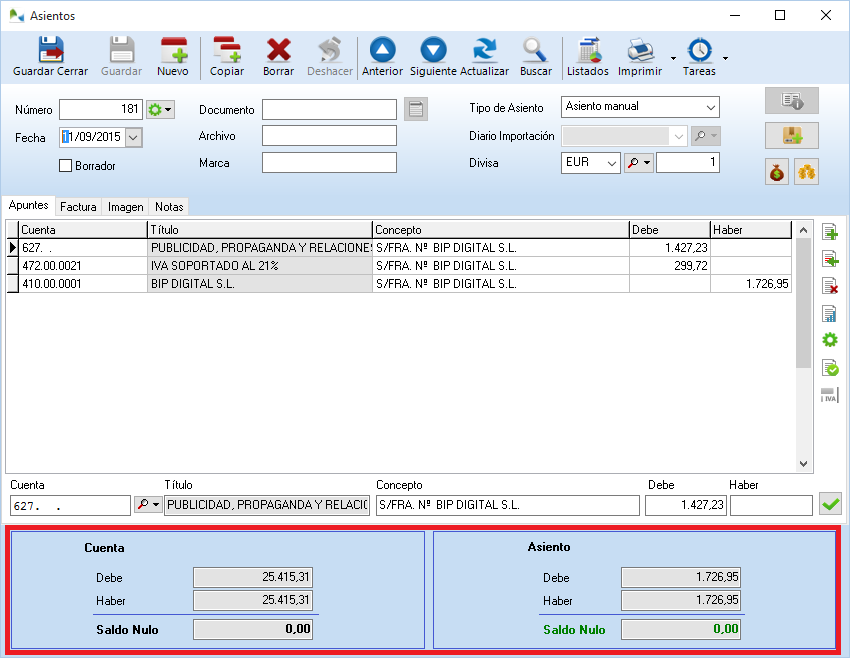Open the Fecha date picker dropdown
This screenshot has height=658, width=850.
[x=134, y=137]
